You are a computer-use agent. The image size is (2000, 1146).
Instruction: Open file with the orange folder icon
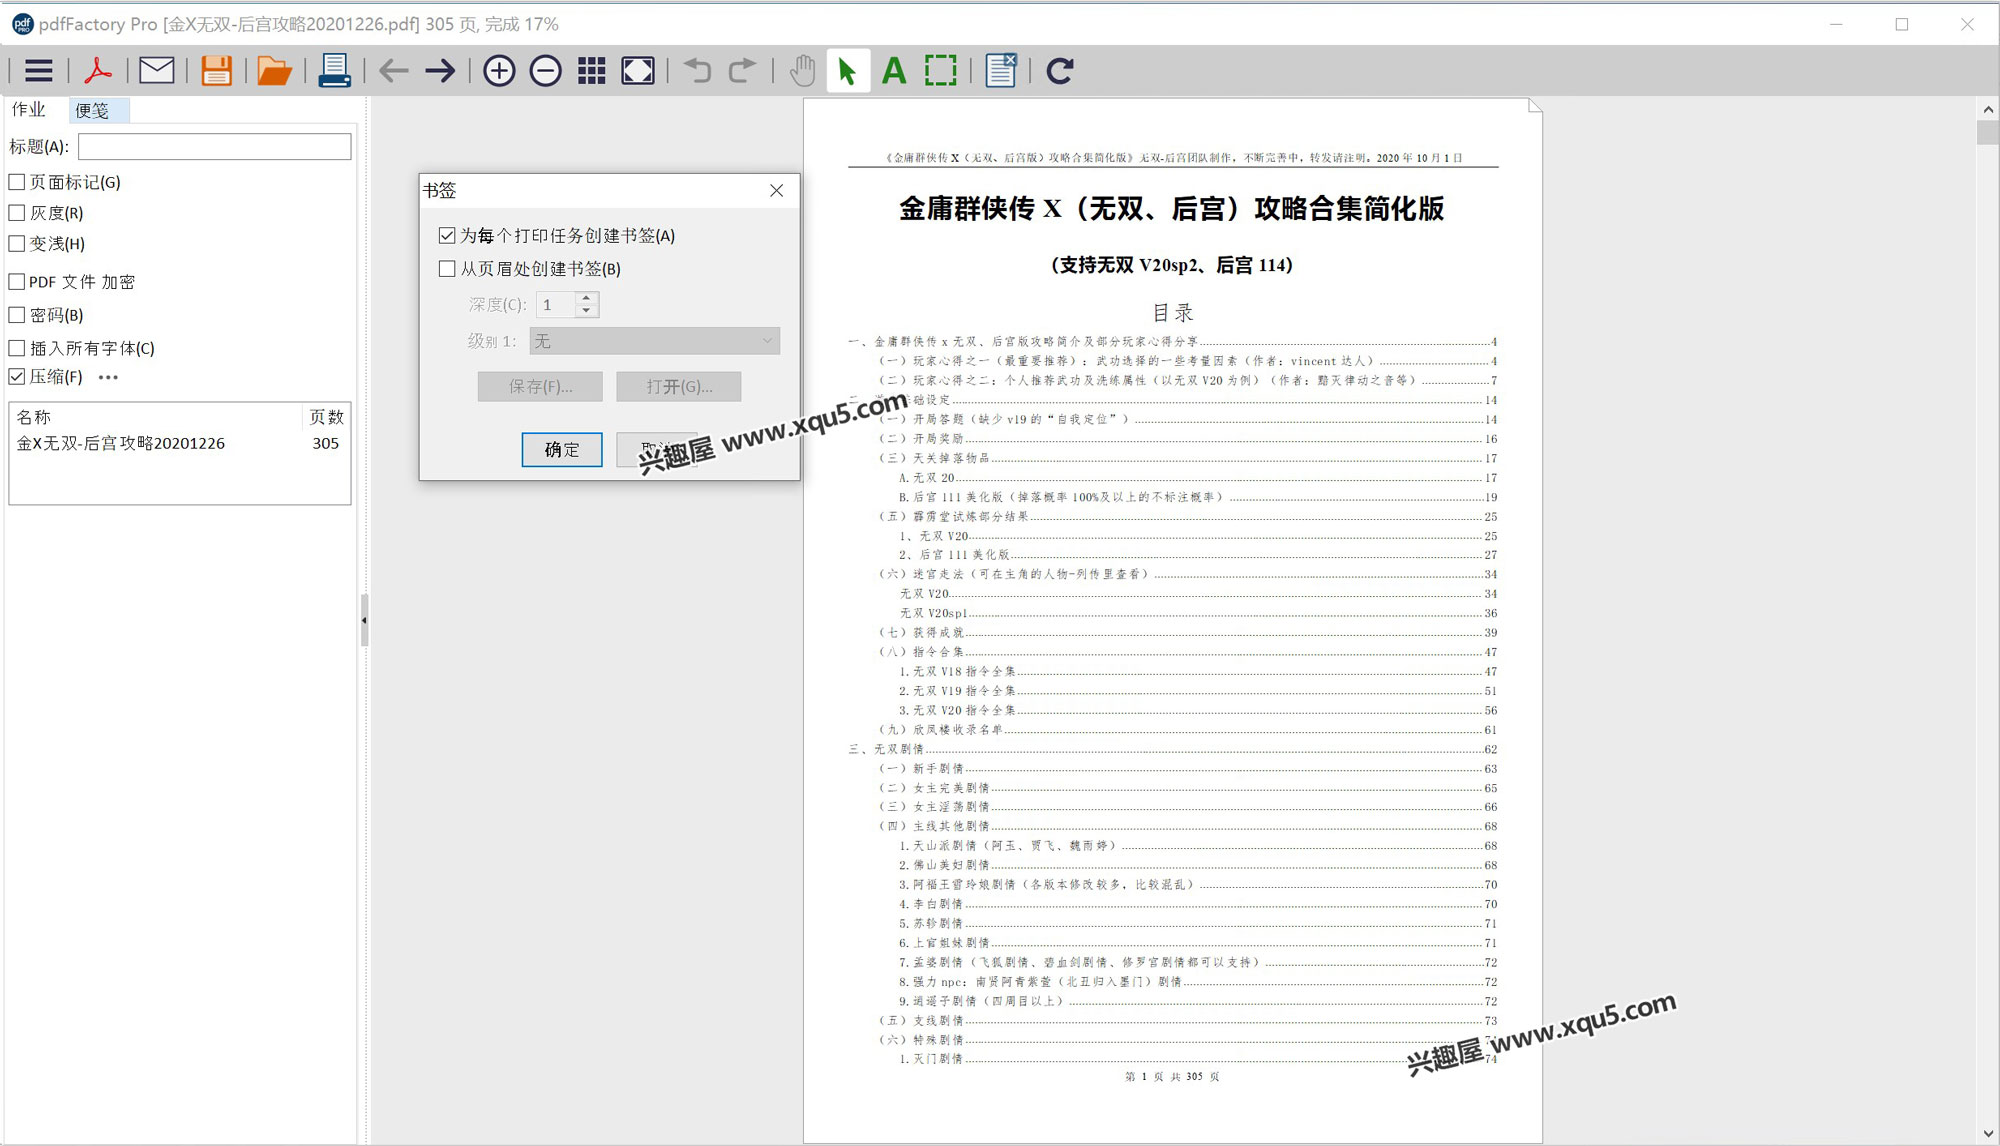(274, 70)
